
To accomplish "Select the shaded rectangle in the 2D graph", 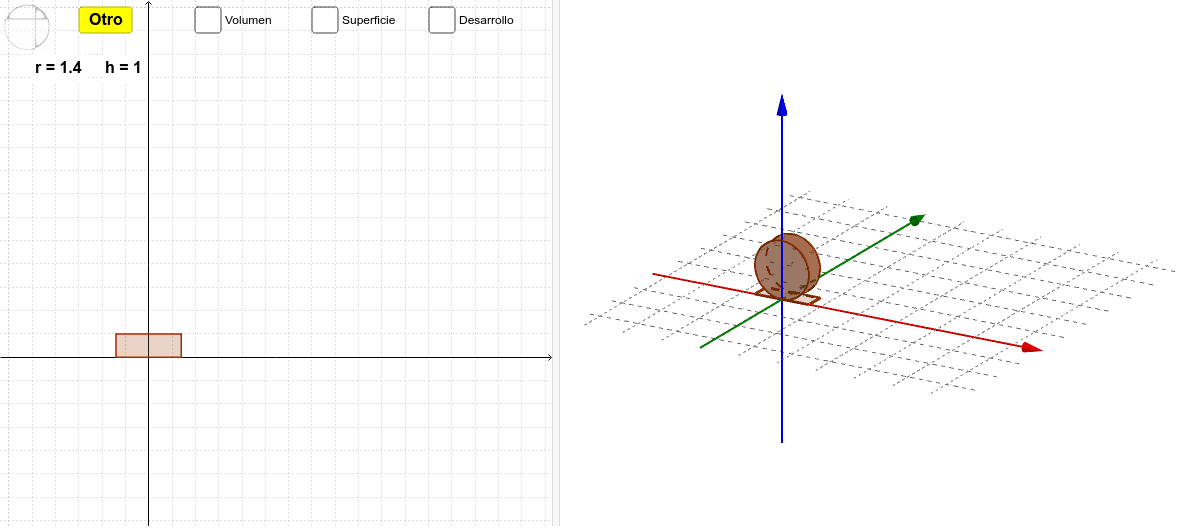I will (148, 345).
